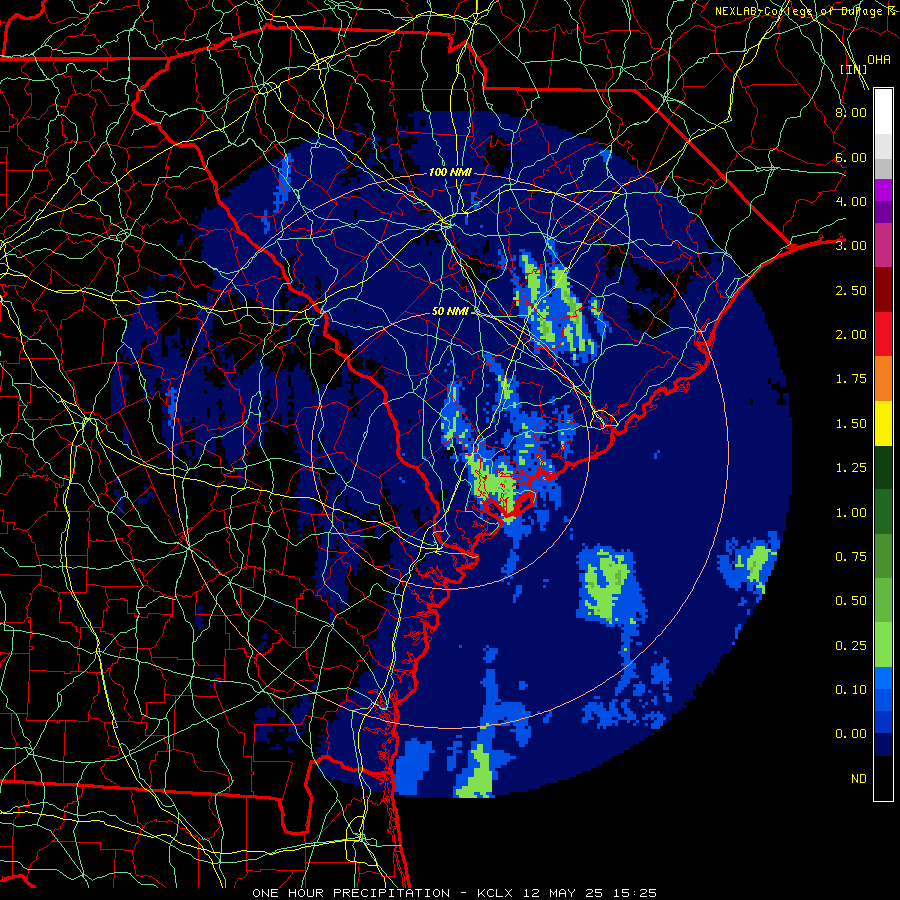
Task: Click the 0.25 legend value
Action: coord(851,646)
